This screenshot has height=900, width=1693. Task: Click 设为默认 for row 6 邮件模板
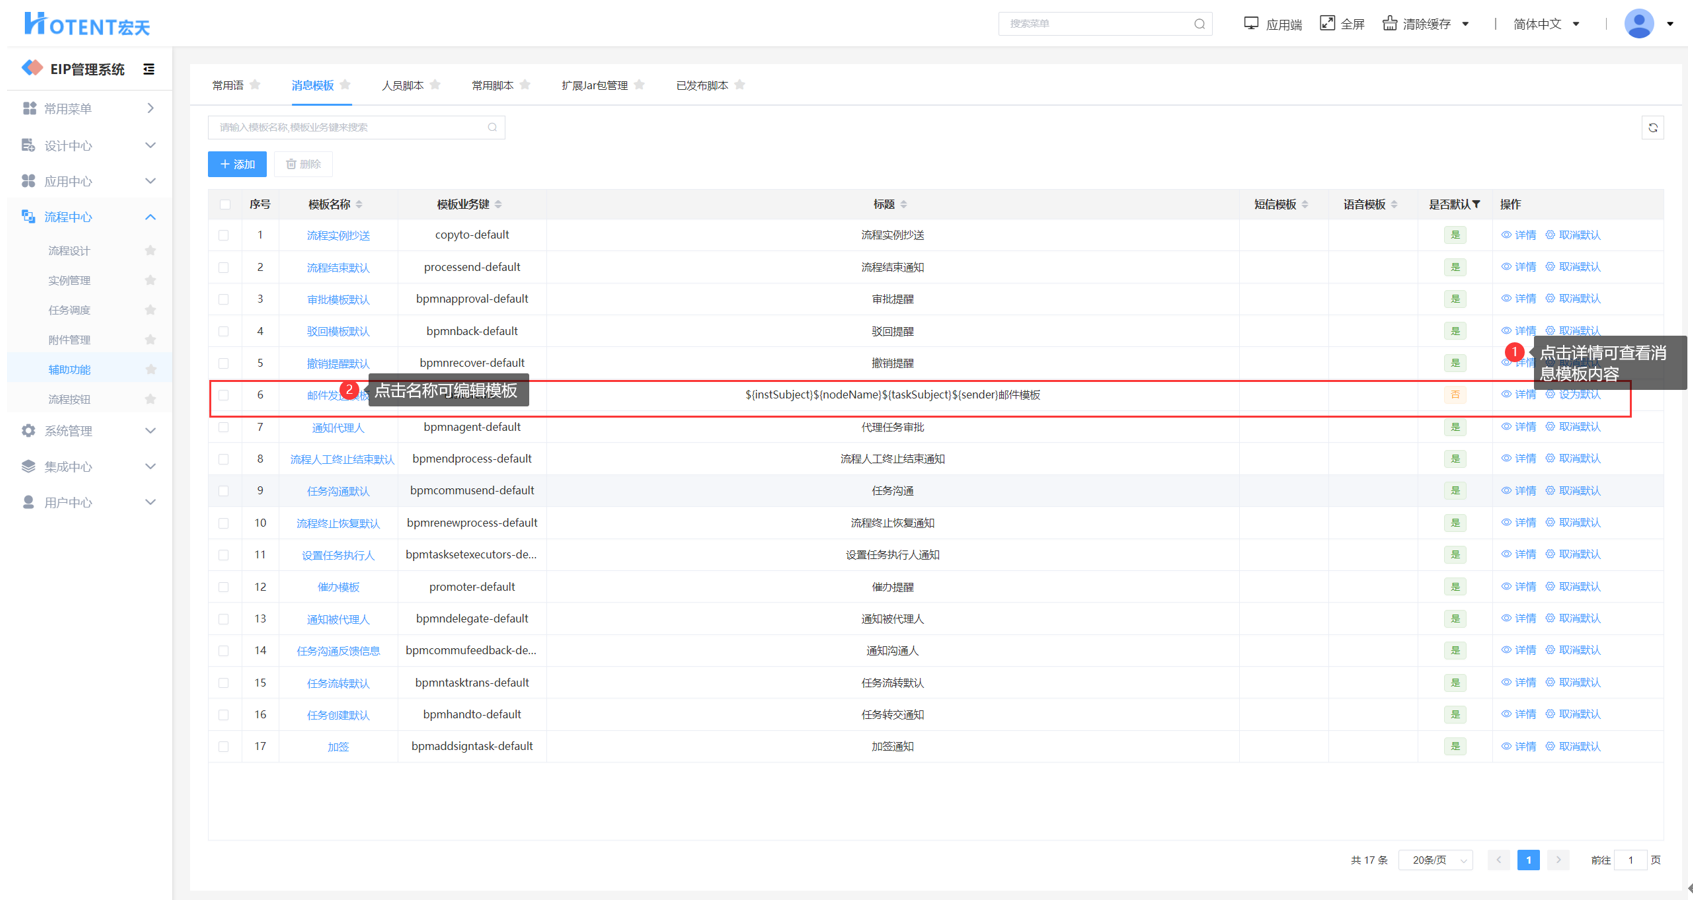pos(1573,395)
